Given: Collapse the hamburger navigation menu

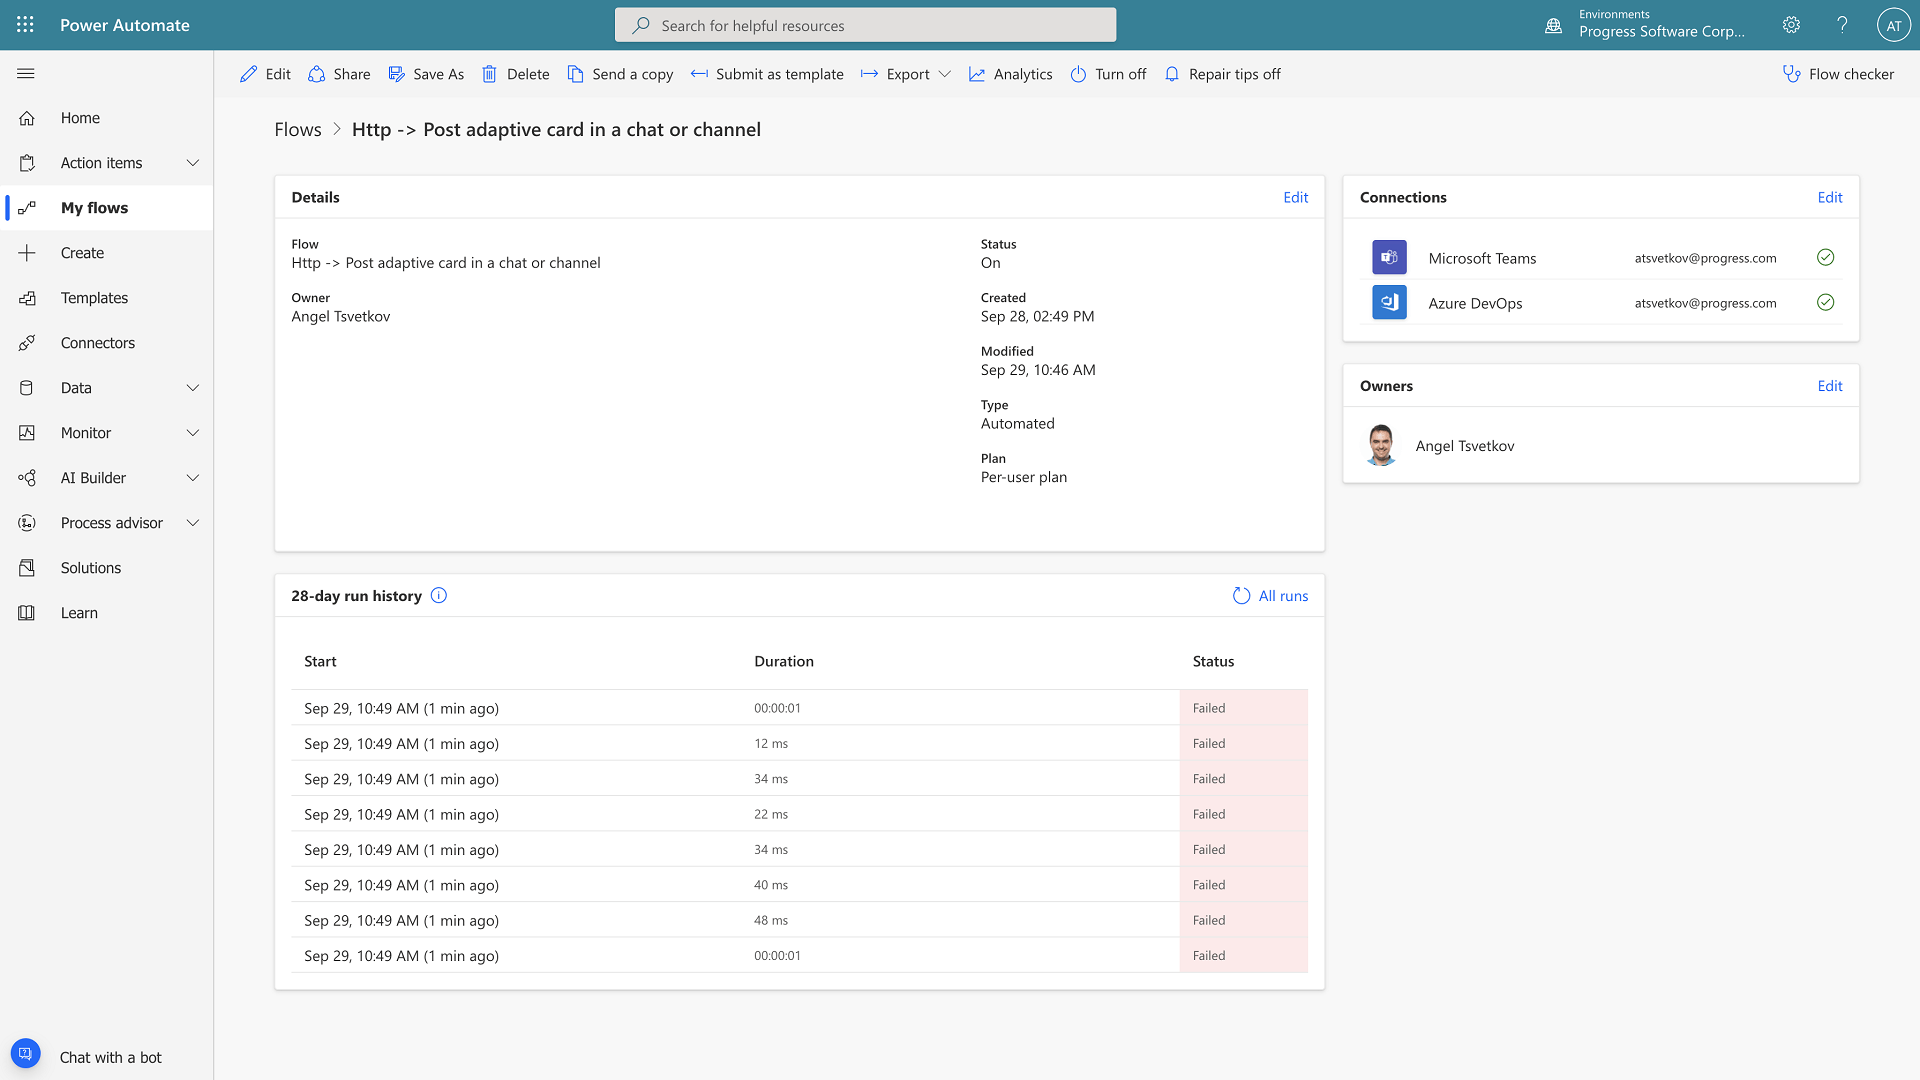Looking at the screenshot, I should tap(26, 74).
